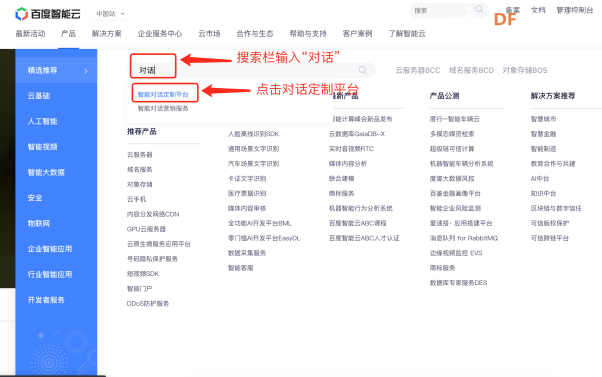The height and width of the screenshot is (377, 602).
Task: Click the 域名服务BCD quick link
Action: [x=471, y=70]
